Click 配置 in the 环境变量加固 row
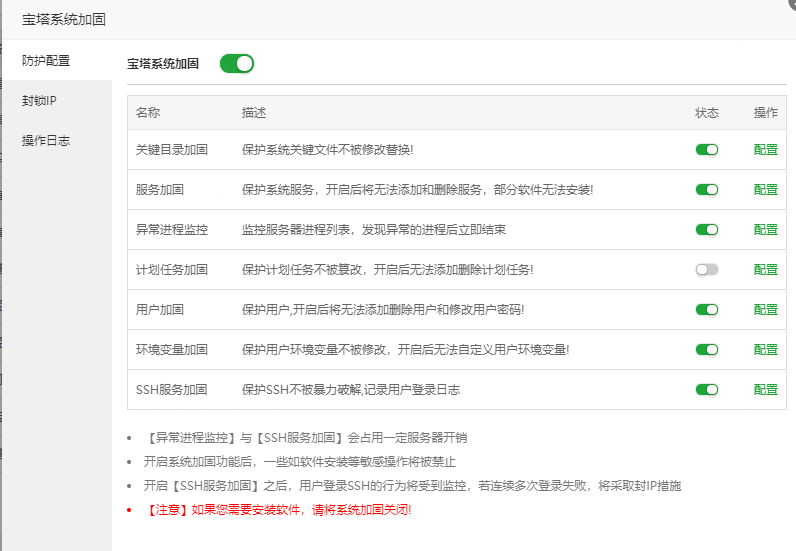Screen dimensions: 796x551 pyautogui.click(x=766, y=349)
